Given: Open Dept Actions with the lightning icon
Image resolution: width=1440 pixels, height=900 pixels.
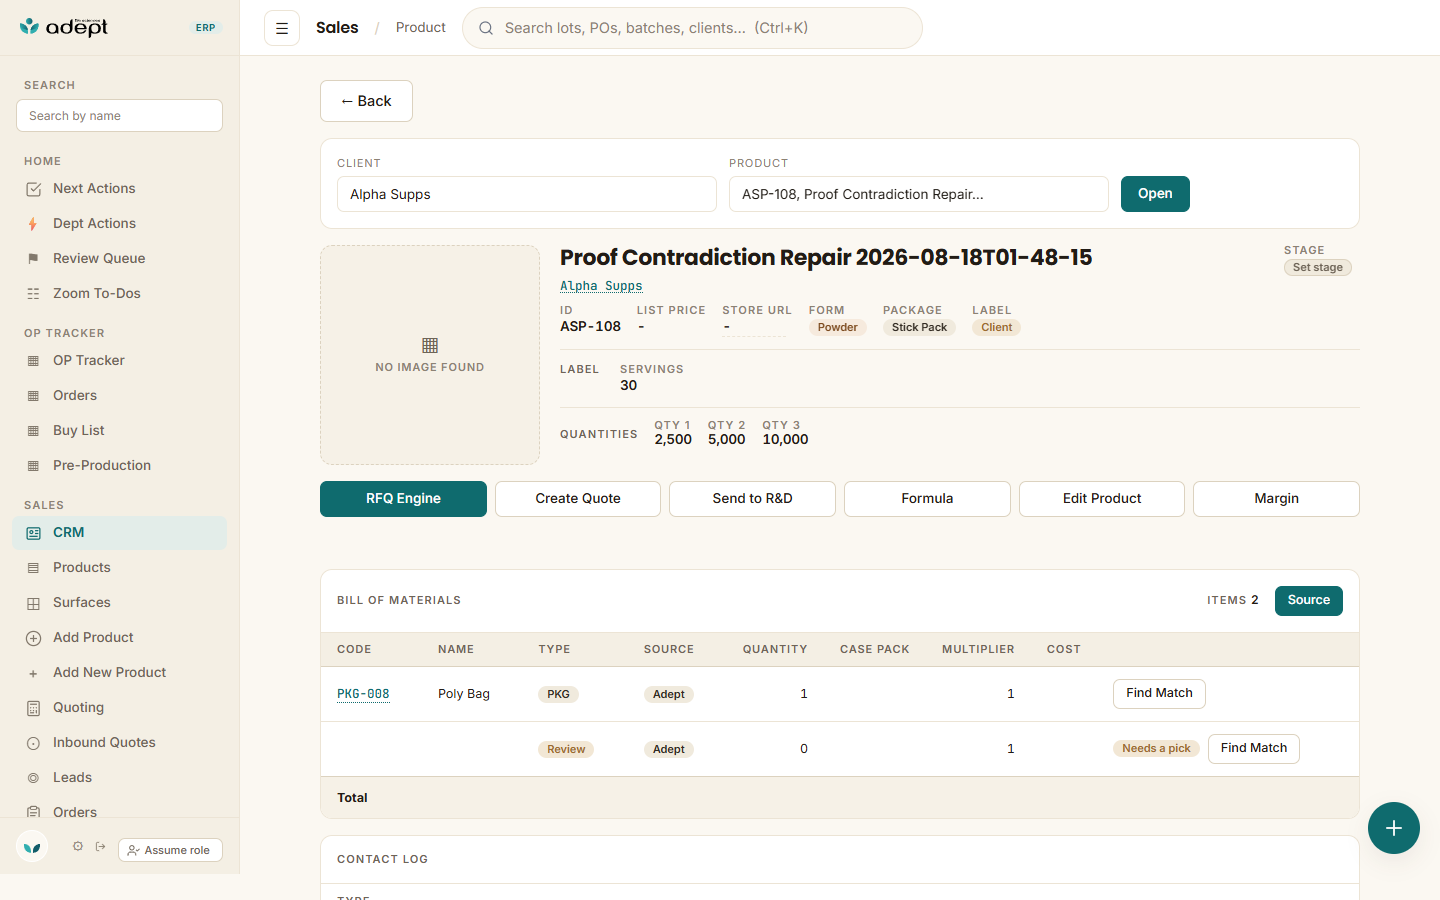Looking at the screenshot, I should 120,224.
